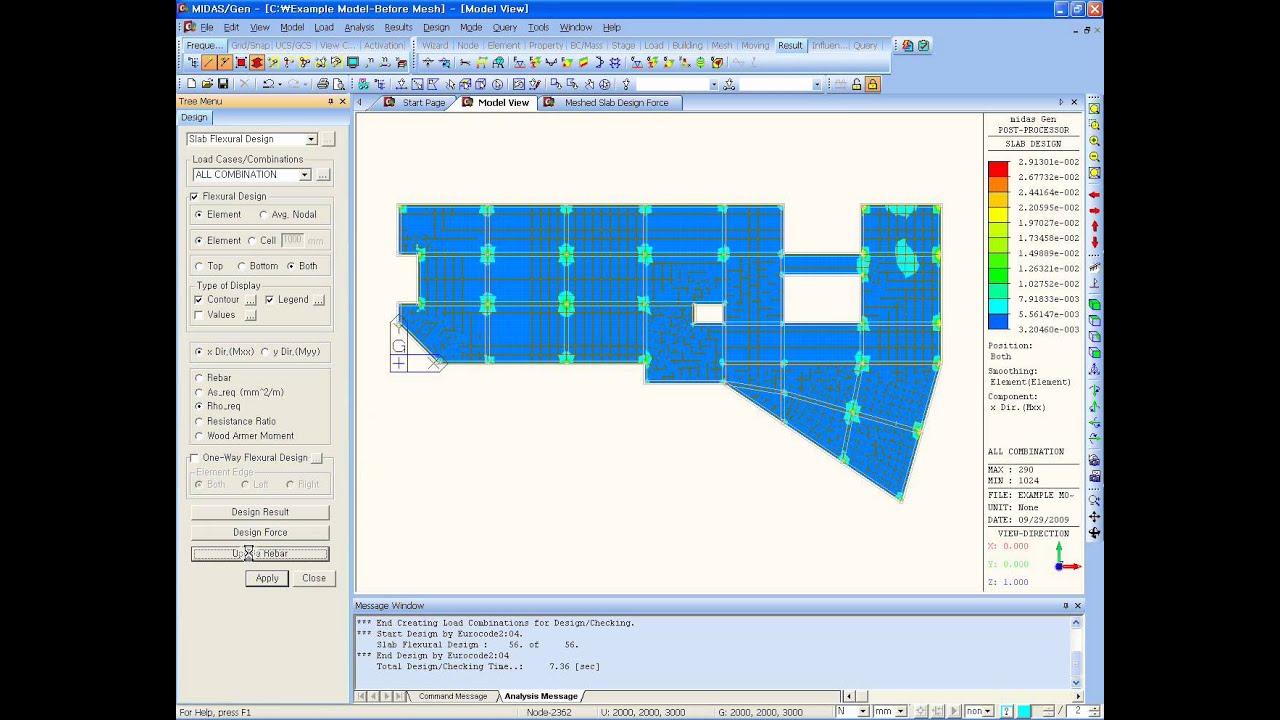The height and width of the screenshot is (720, 1280).
Task: Open the Results menu
Action: (x=398, y=27)
